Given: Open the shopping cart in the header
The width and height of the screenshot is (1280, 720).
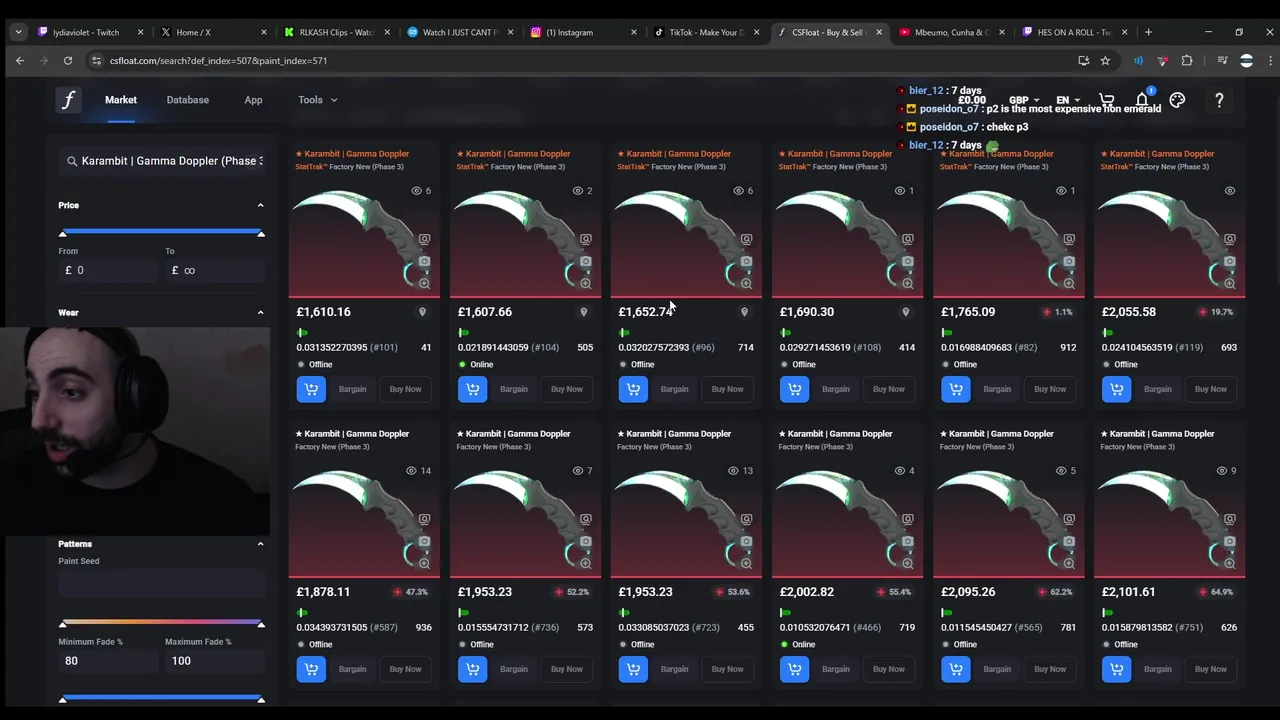Looking at the screenshot, I should [1107, 100].
